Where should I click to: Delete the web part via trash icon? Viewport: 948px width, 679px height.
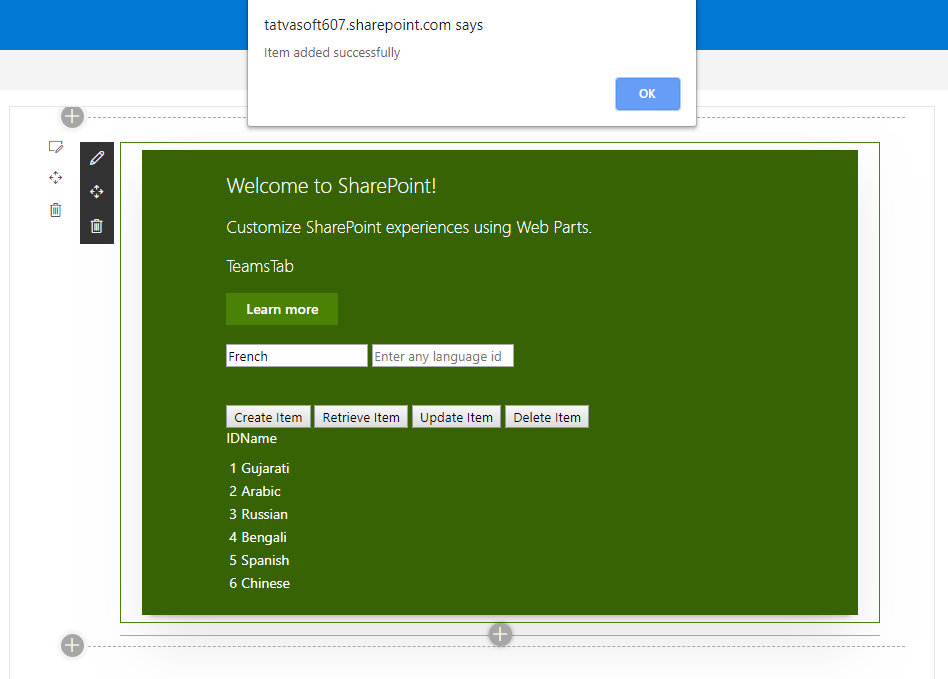(97, 226)
